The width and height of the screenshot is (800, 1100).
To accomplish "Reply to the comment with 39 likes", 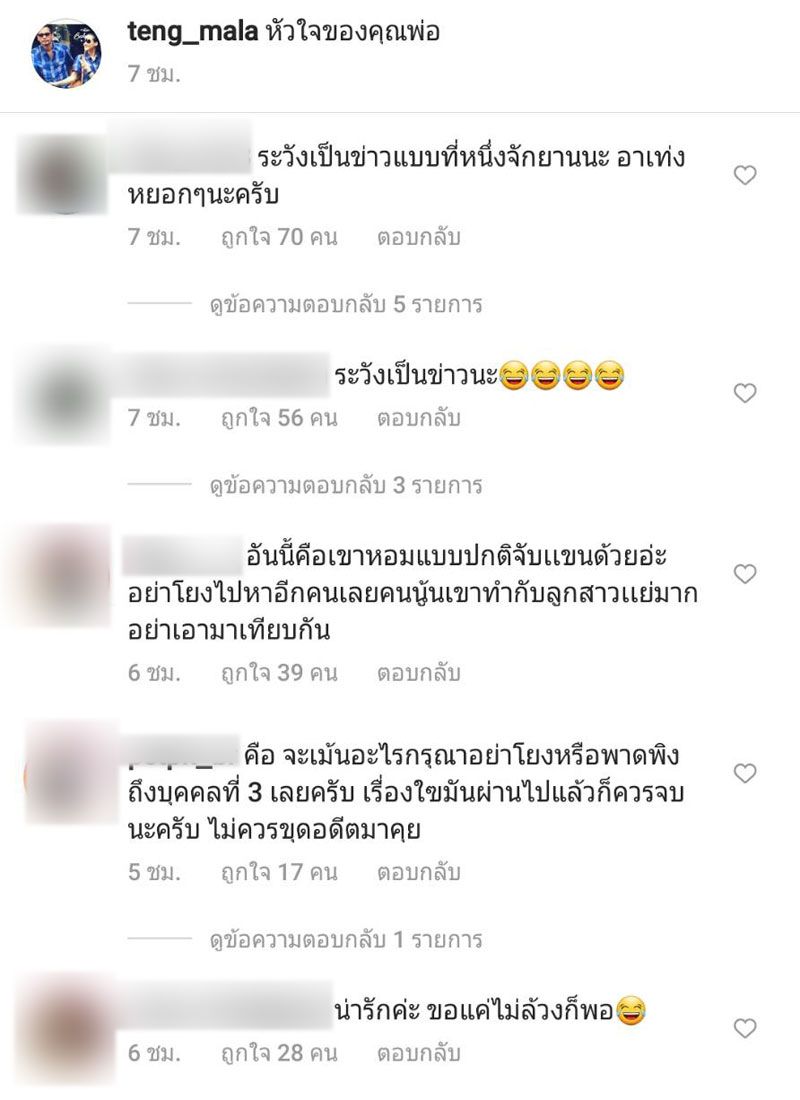I will 419,673.
